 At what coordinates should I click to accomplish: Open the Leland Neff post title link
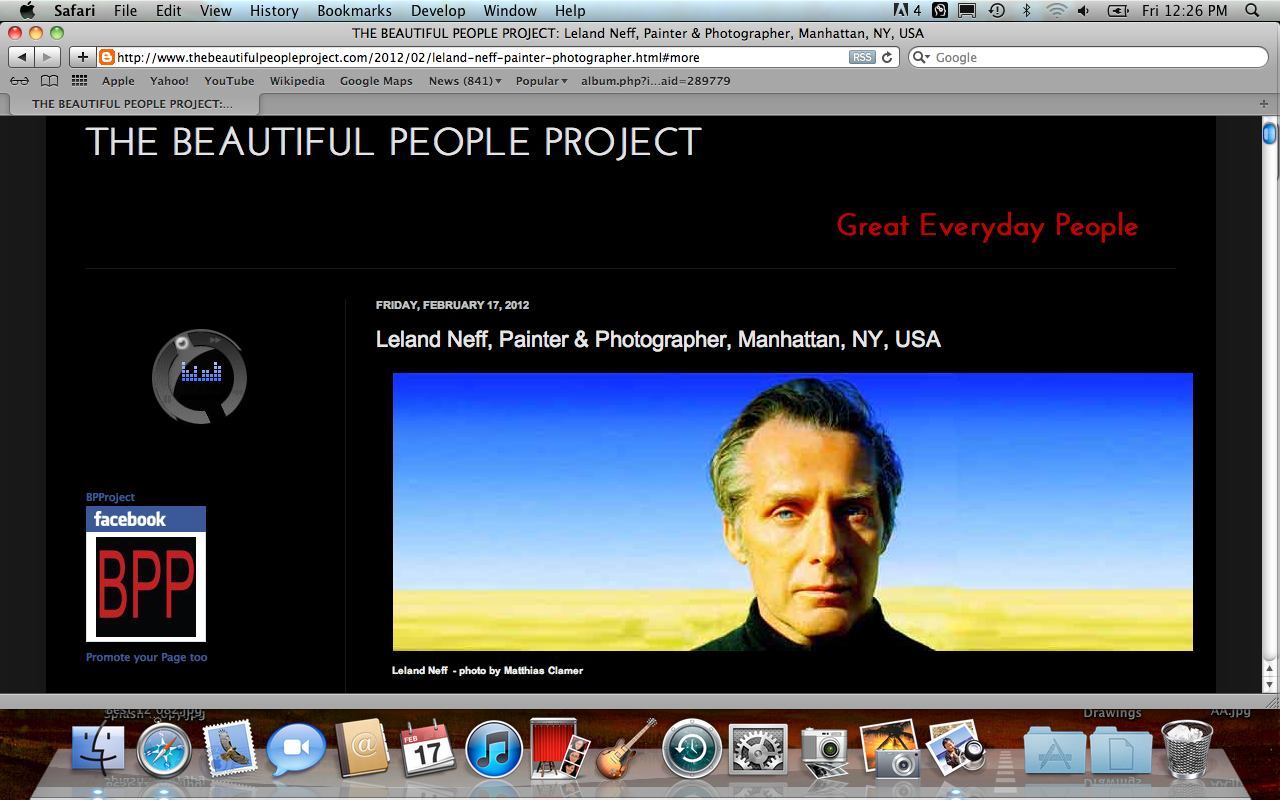point(658,339)
